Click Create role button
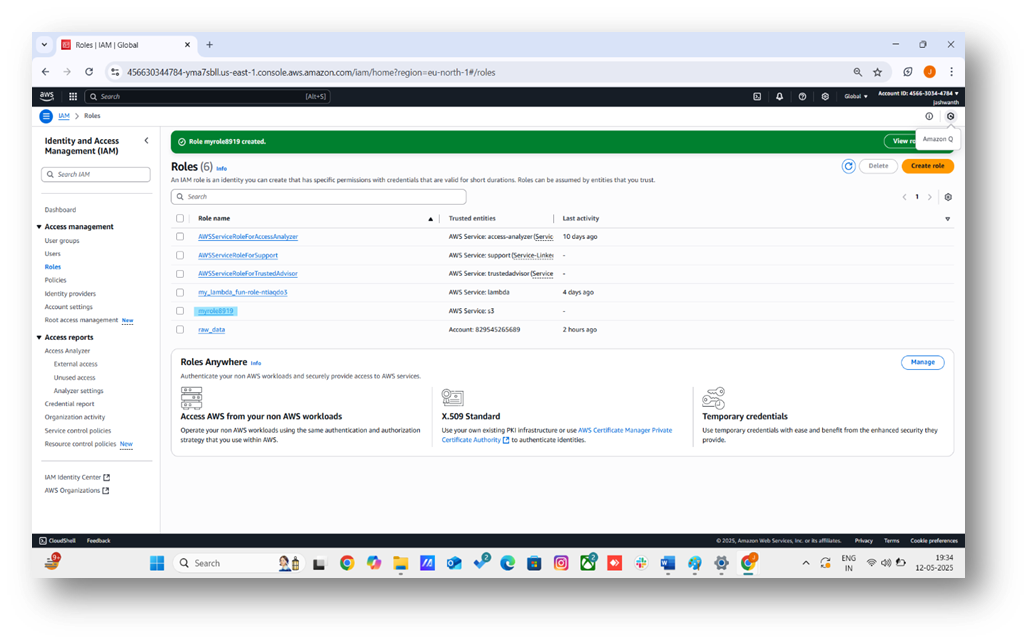Viewport: 1030px width, 643px height. pos(928,166)
